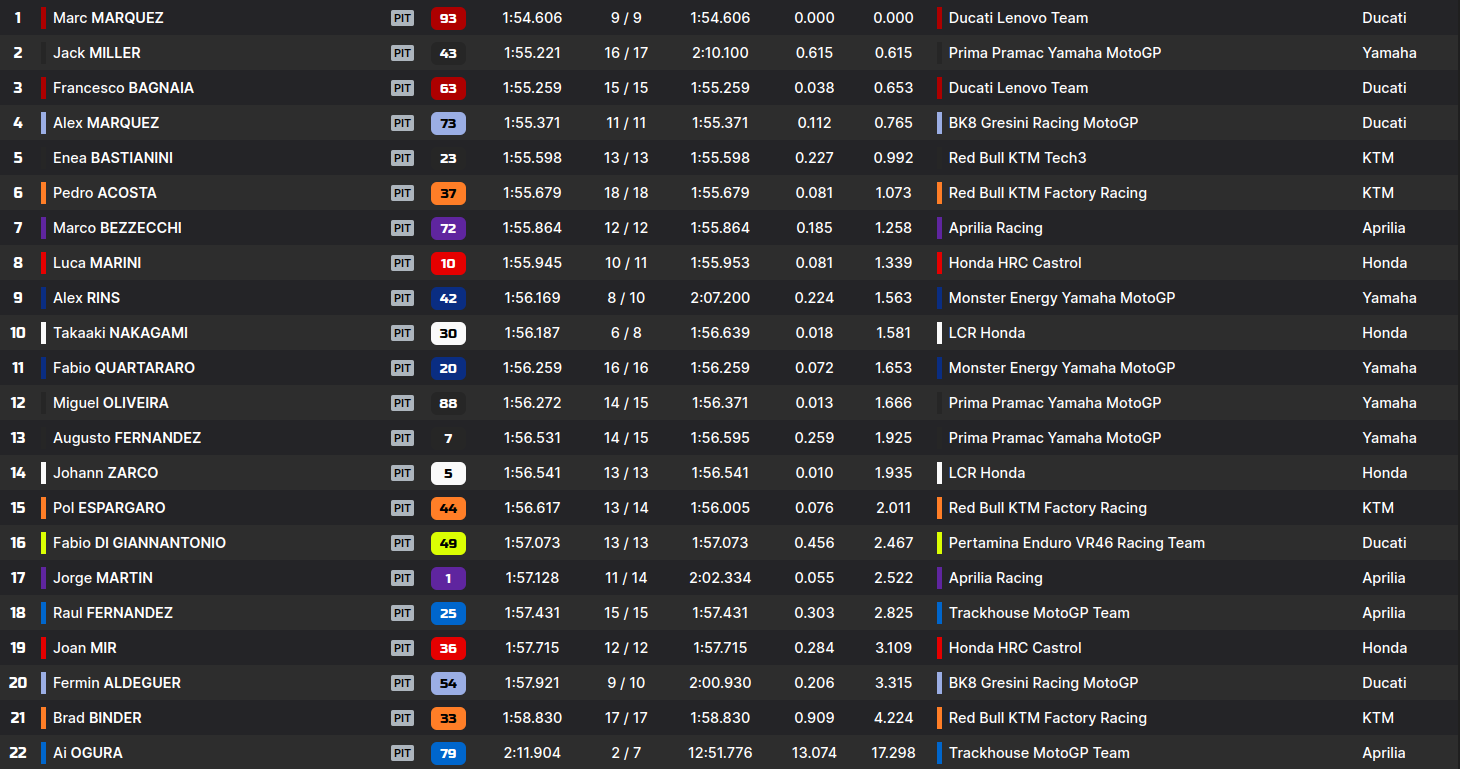Viewport: 1460px width, 769px height.
Task: Click the orange team bar beside Pedro Acosta
Action: click(x=44, y=193)
